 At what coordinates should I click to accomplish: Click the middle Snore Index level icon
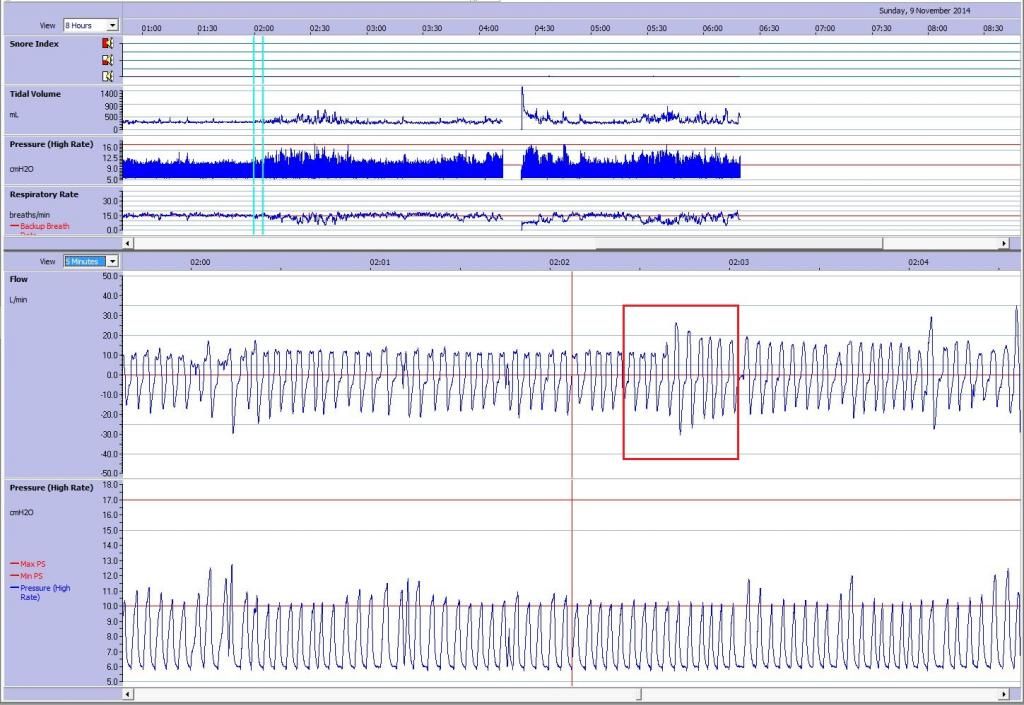click(108, 60)
